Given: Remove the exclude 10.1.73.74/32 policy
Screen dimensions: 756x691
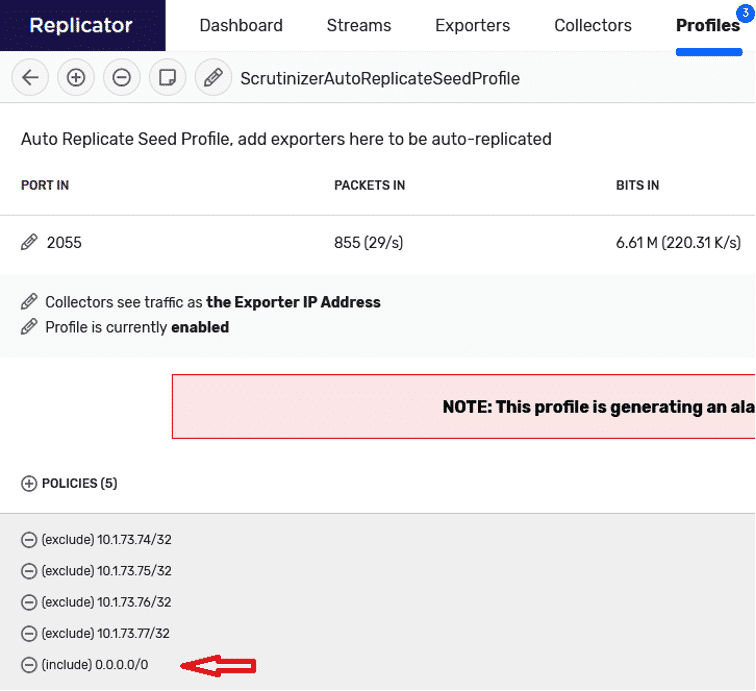Looking at the screenshot, I should click(x=29, y=540).
